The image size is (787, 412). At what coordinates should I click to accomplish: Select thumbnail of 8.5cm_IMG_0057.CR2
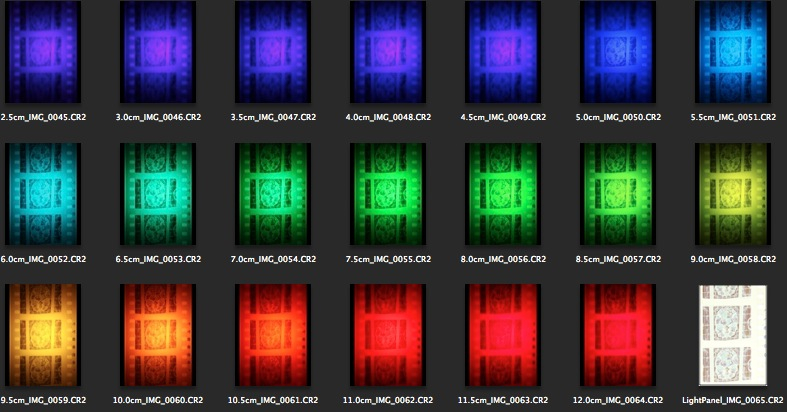pyautogui.click(x=618, y=193)
